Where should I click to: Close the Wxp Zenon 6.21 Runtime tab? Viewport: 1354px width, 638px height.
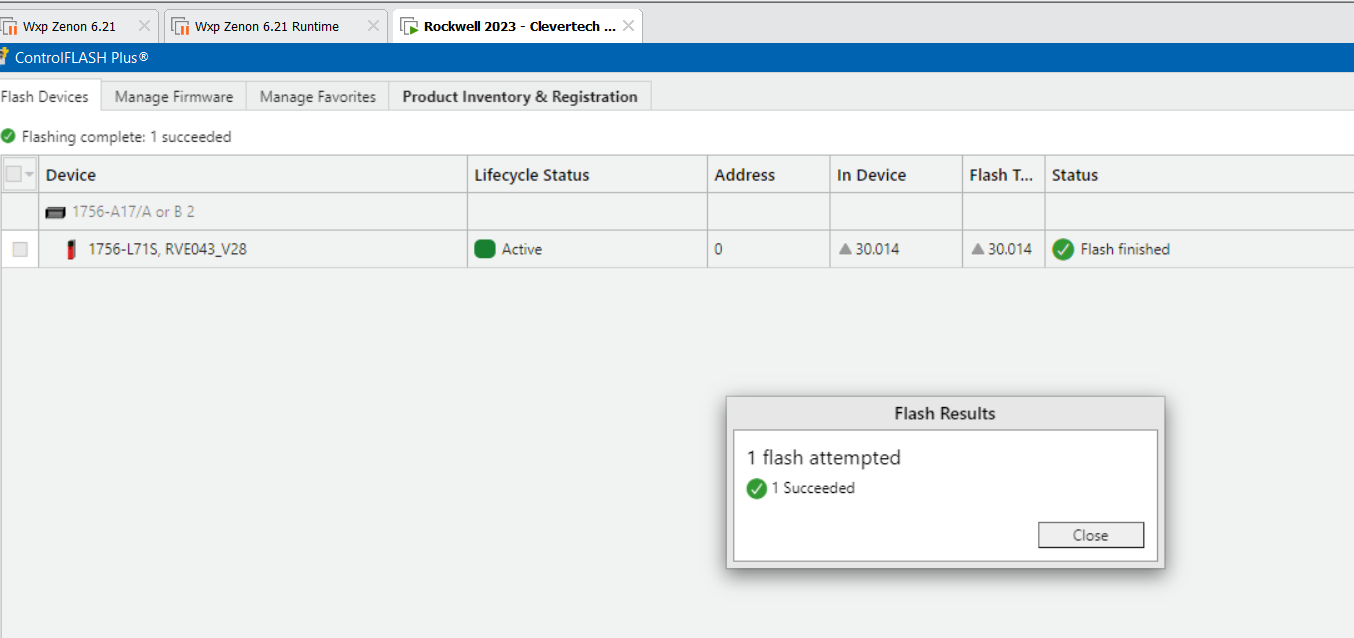point(373,26)
